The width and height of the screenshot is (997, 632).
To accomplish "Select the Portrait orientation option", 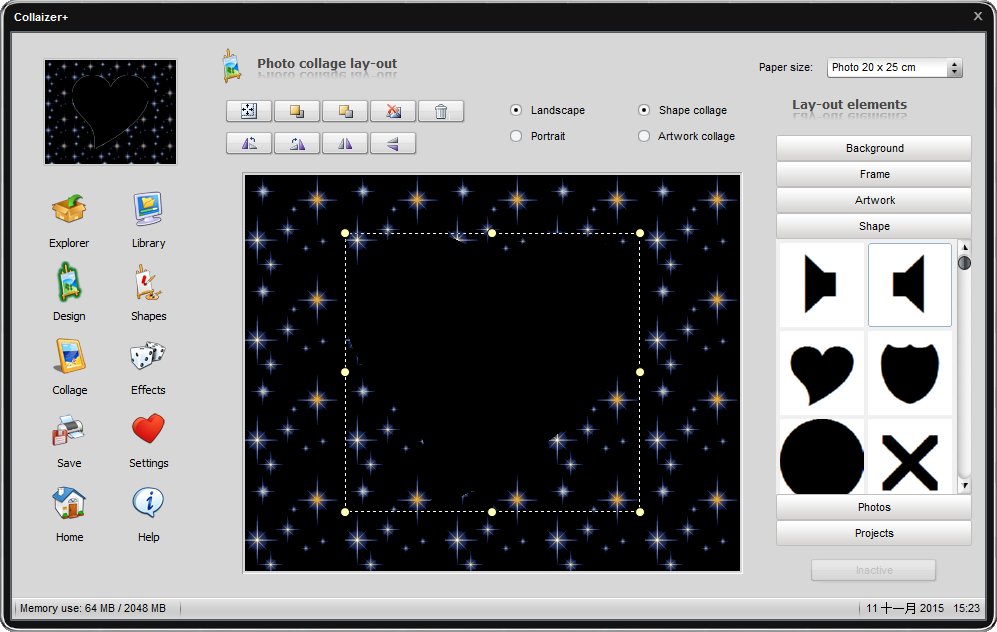I will 516,136.
